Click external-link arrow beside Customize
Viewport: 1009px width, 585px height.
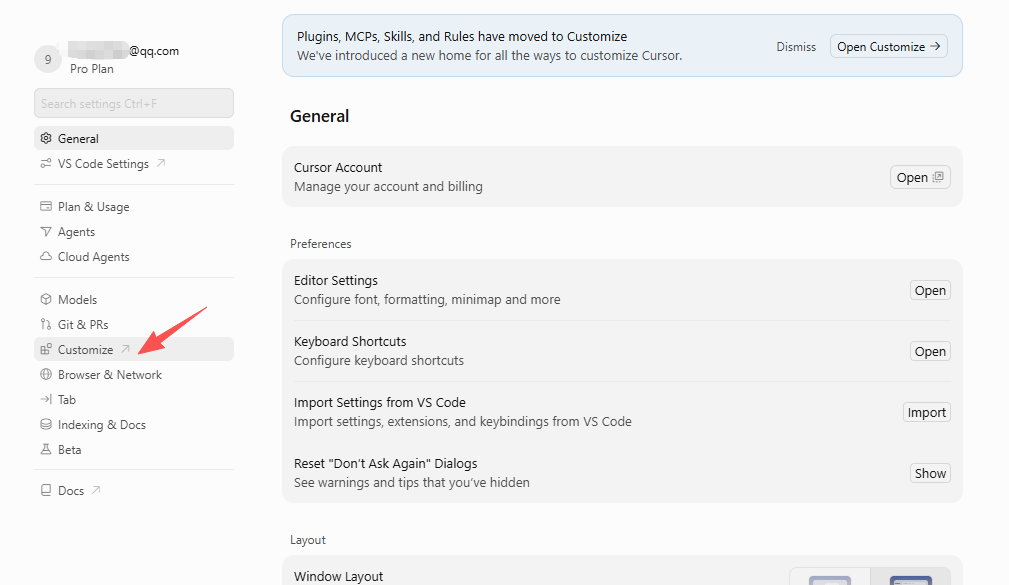(x=125, y=349)
